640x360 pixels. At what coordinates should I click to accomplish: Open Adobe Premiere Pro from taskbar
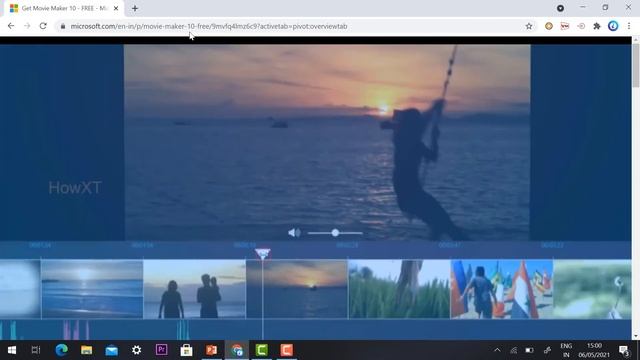[162, 350]
